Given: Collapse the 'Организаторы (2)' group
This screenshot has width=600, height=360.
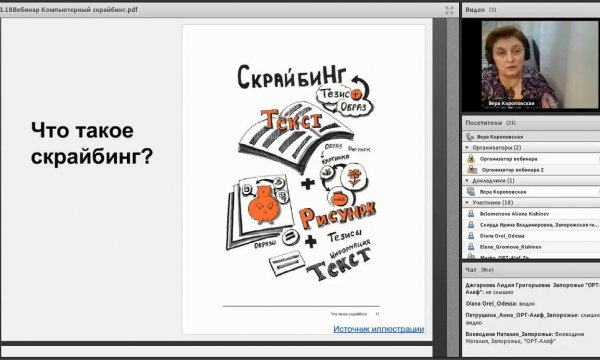Looking at the screenshot, I should tap(467, 147).
